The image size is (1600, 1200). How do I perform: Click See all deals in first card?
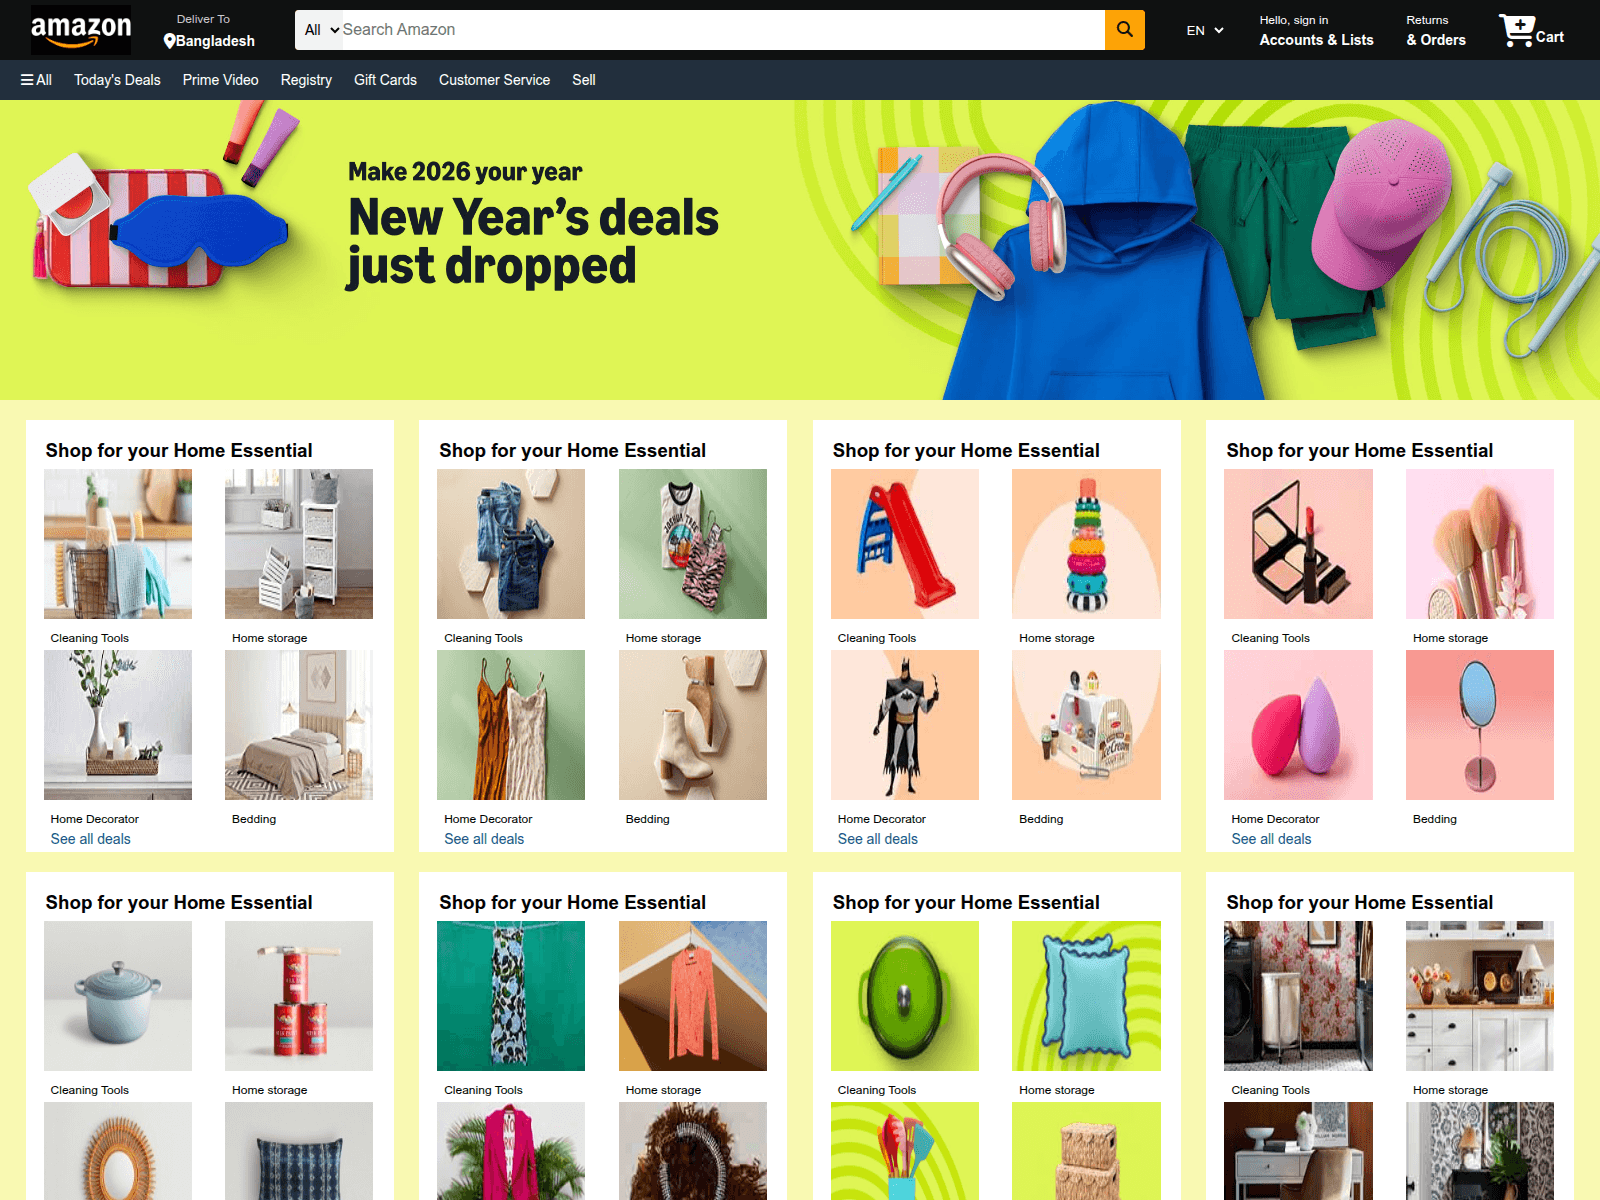coord(91,839)
